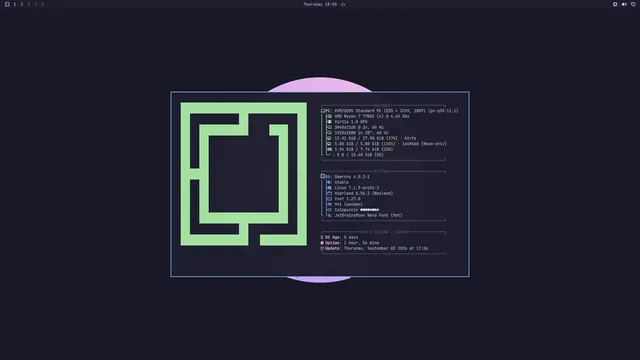Click the red '(100%)' usage value

388,144
